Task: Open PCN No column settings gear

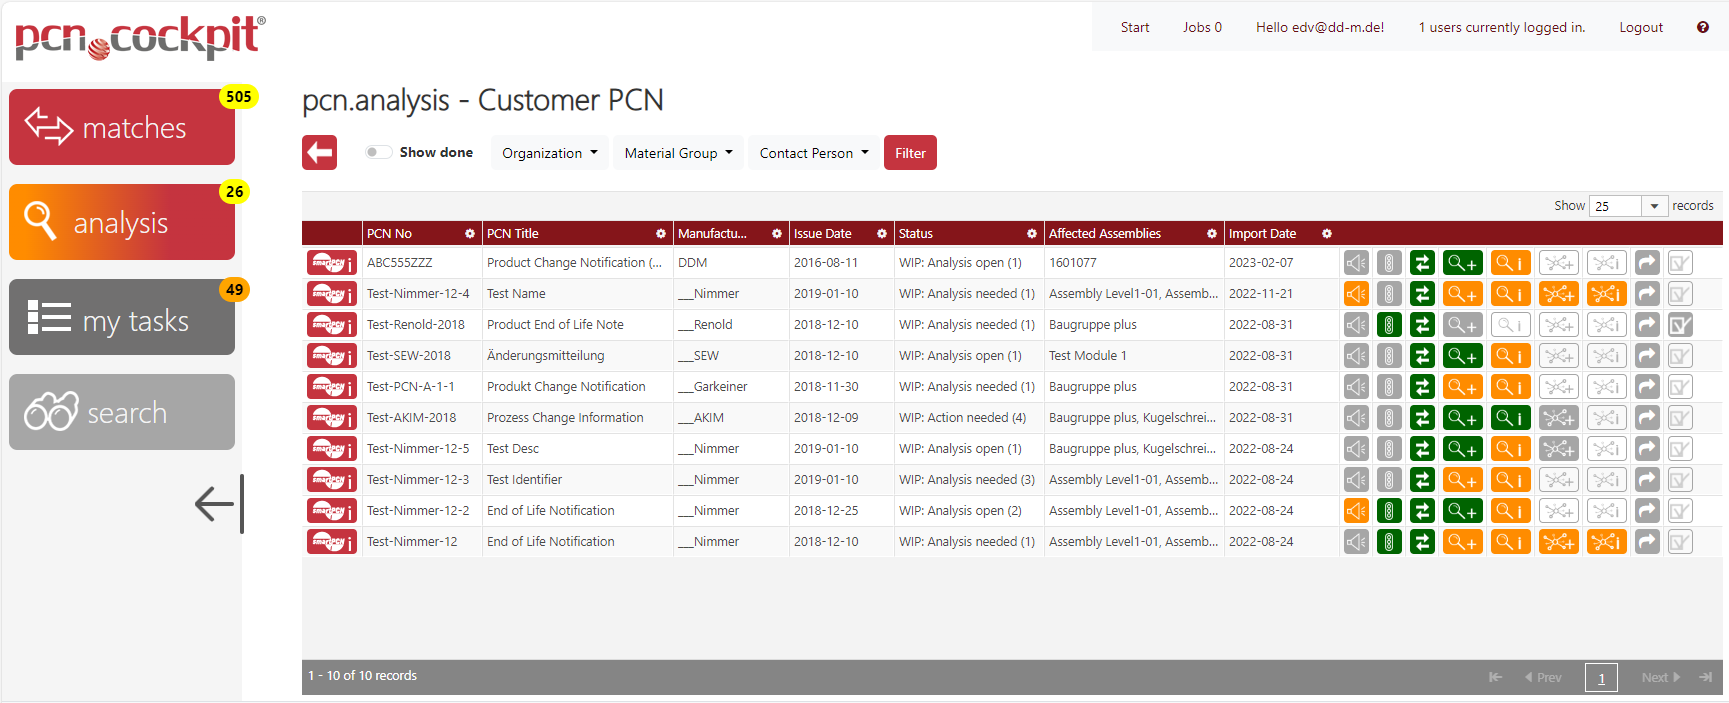Action: [470, 234]
